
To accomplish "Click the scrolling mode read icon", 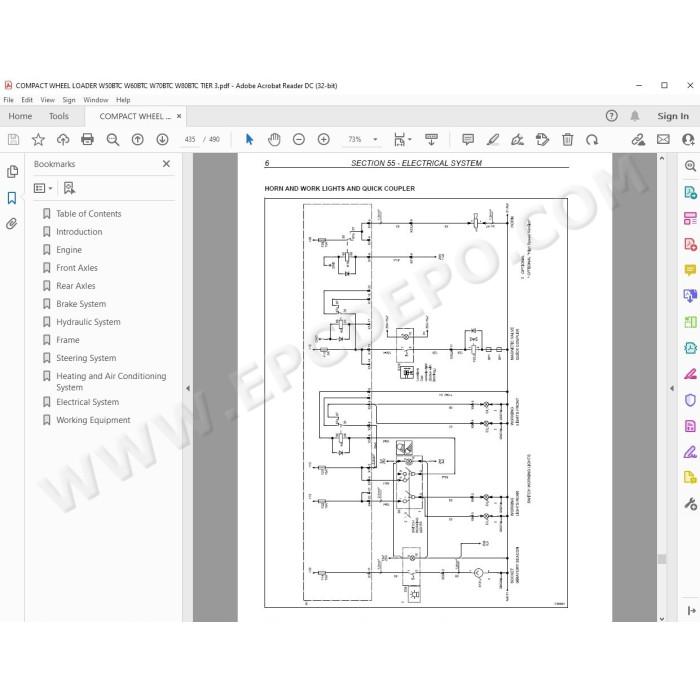I will (x=431, y=140).
